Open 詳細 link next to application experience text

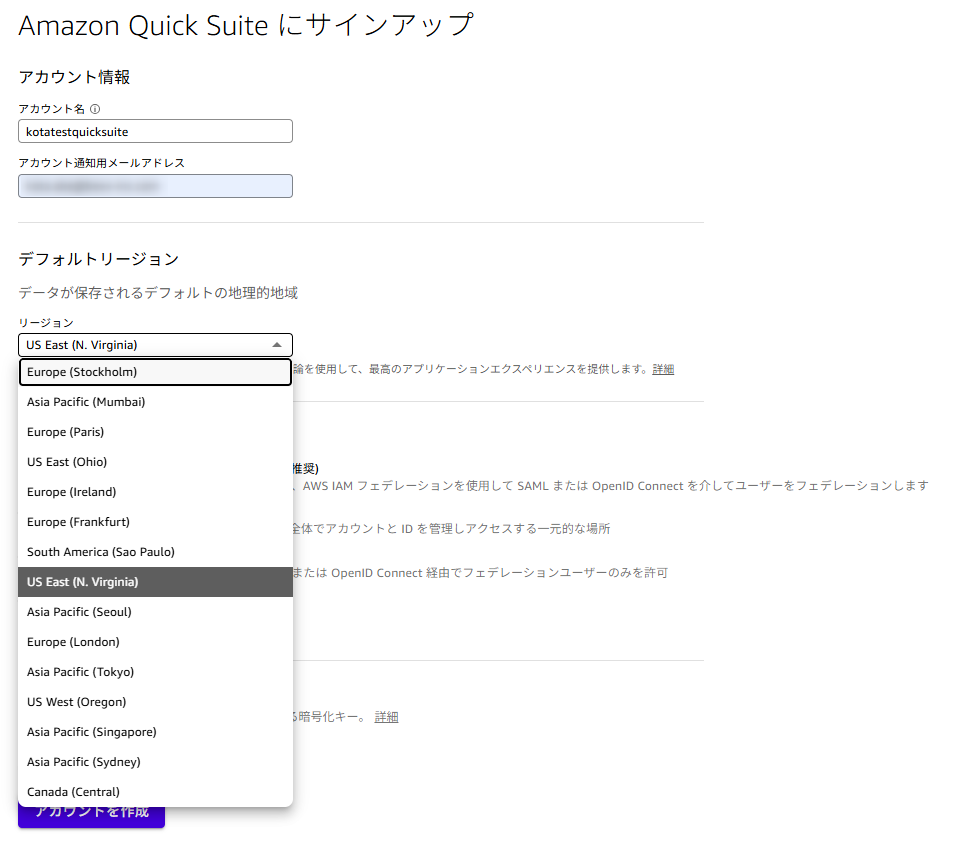tap(663, 369)
